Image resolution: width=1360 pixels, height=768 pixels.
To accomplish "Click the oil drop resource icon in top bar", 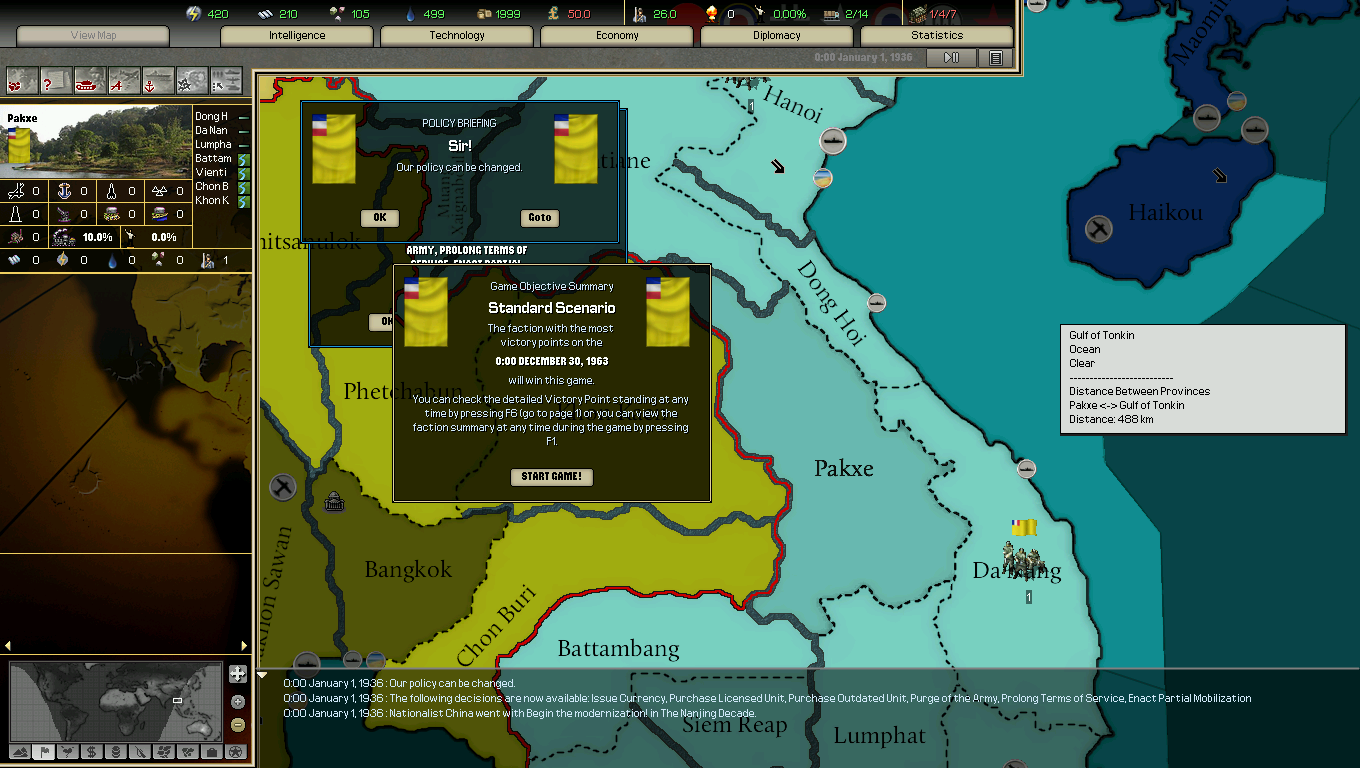I will pos(409,14).
